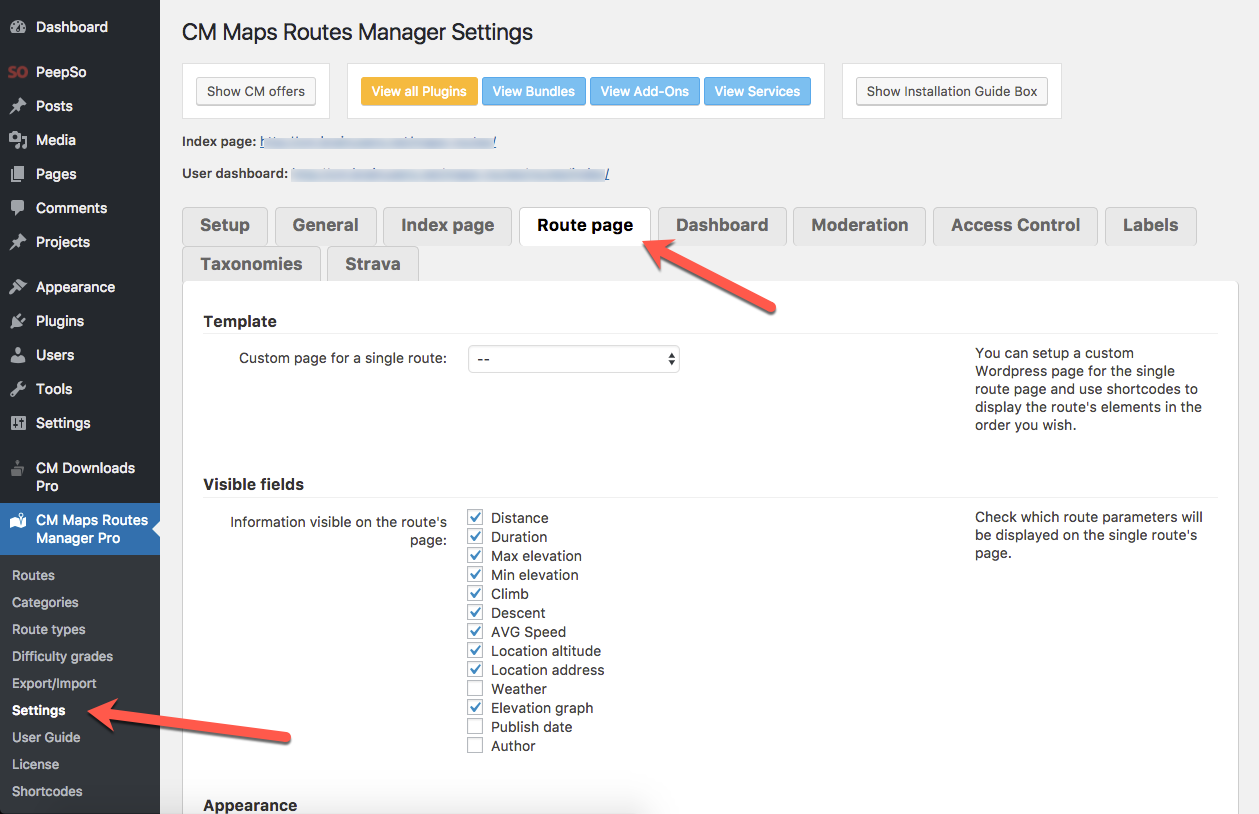
Task: Open the User Guide submenu item
Action: pos(46,738)
